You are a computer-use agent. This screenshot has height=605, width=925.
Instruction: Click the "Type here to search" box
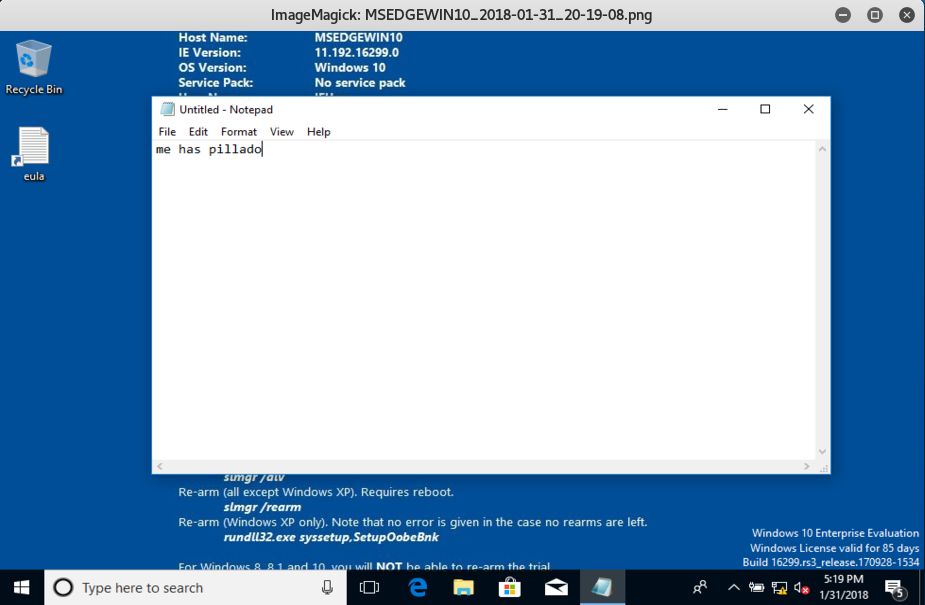[190, 587]
